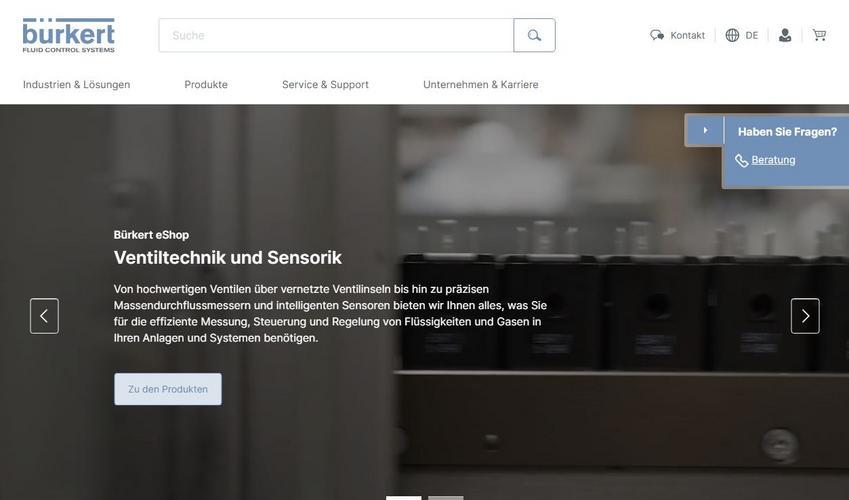Go to the previous carousel slide arrow
Viewport: 849px width, 500px height.
[x=44, y=316]
